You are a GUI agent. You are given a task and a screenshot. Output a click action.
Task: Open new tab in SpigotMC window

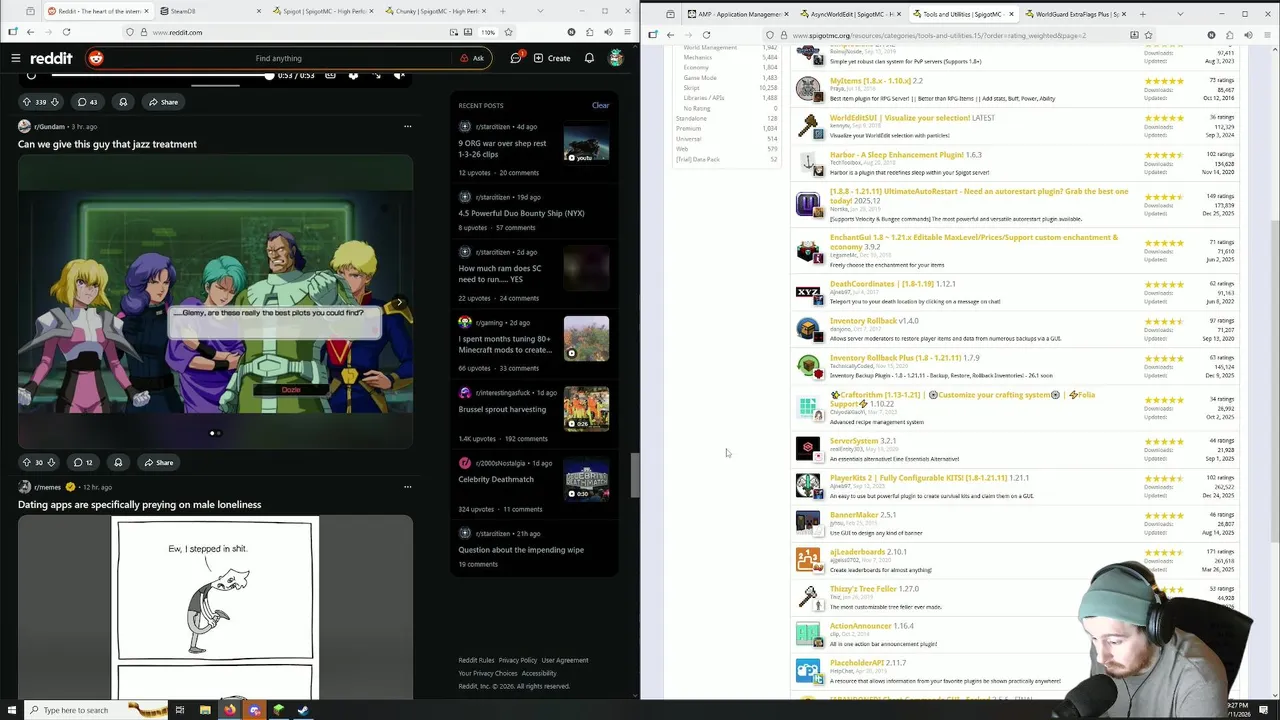pyautogui.click(x=1142, y=14)
